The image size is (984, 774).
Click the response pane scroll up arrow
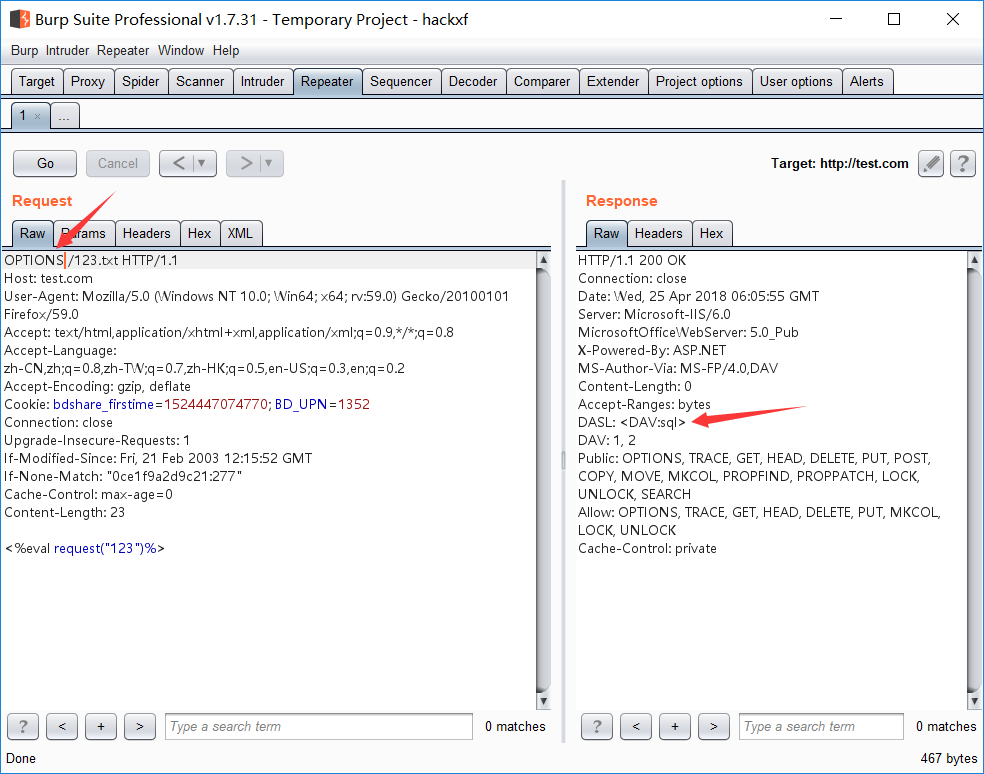click(x=974, y=259)
